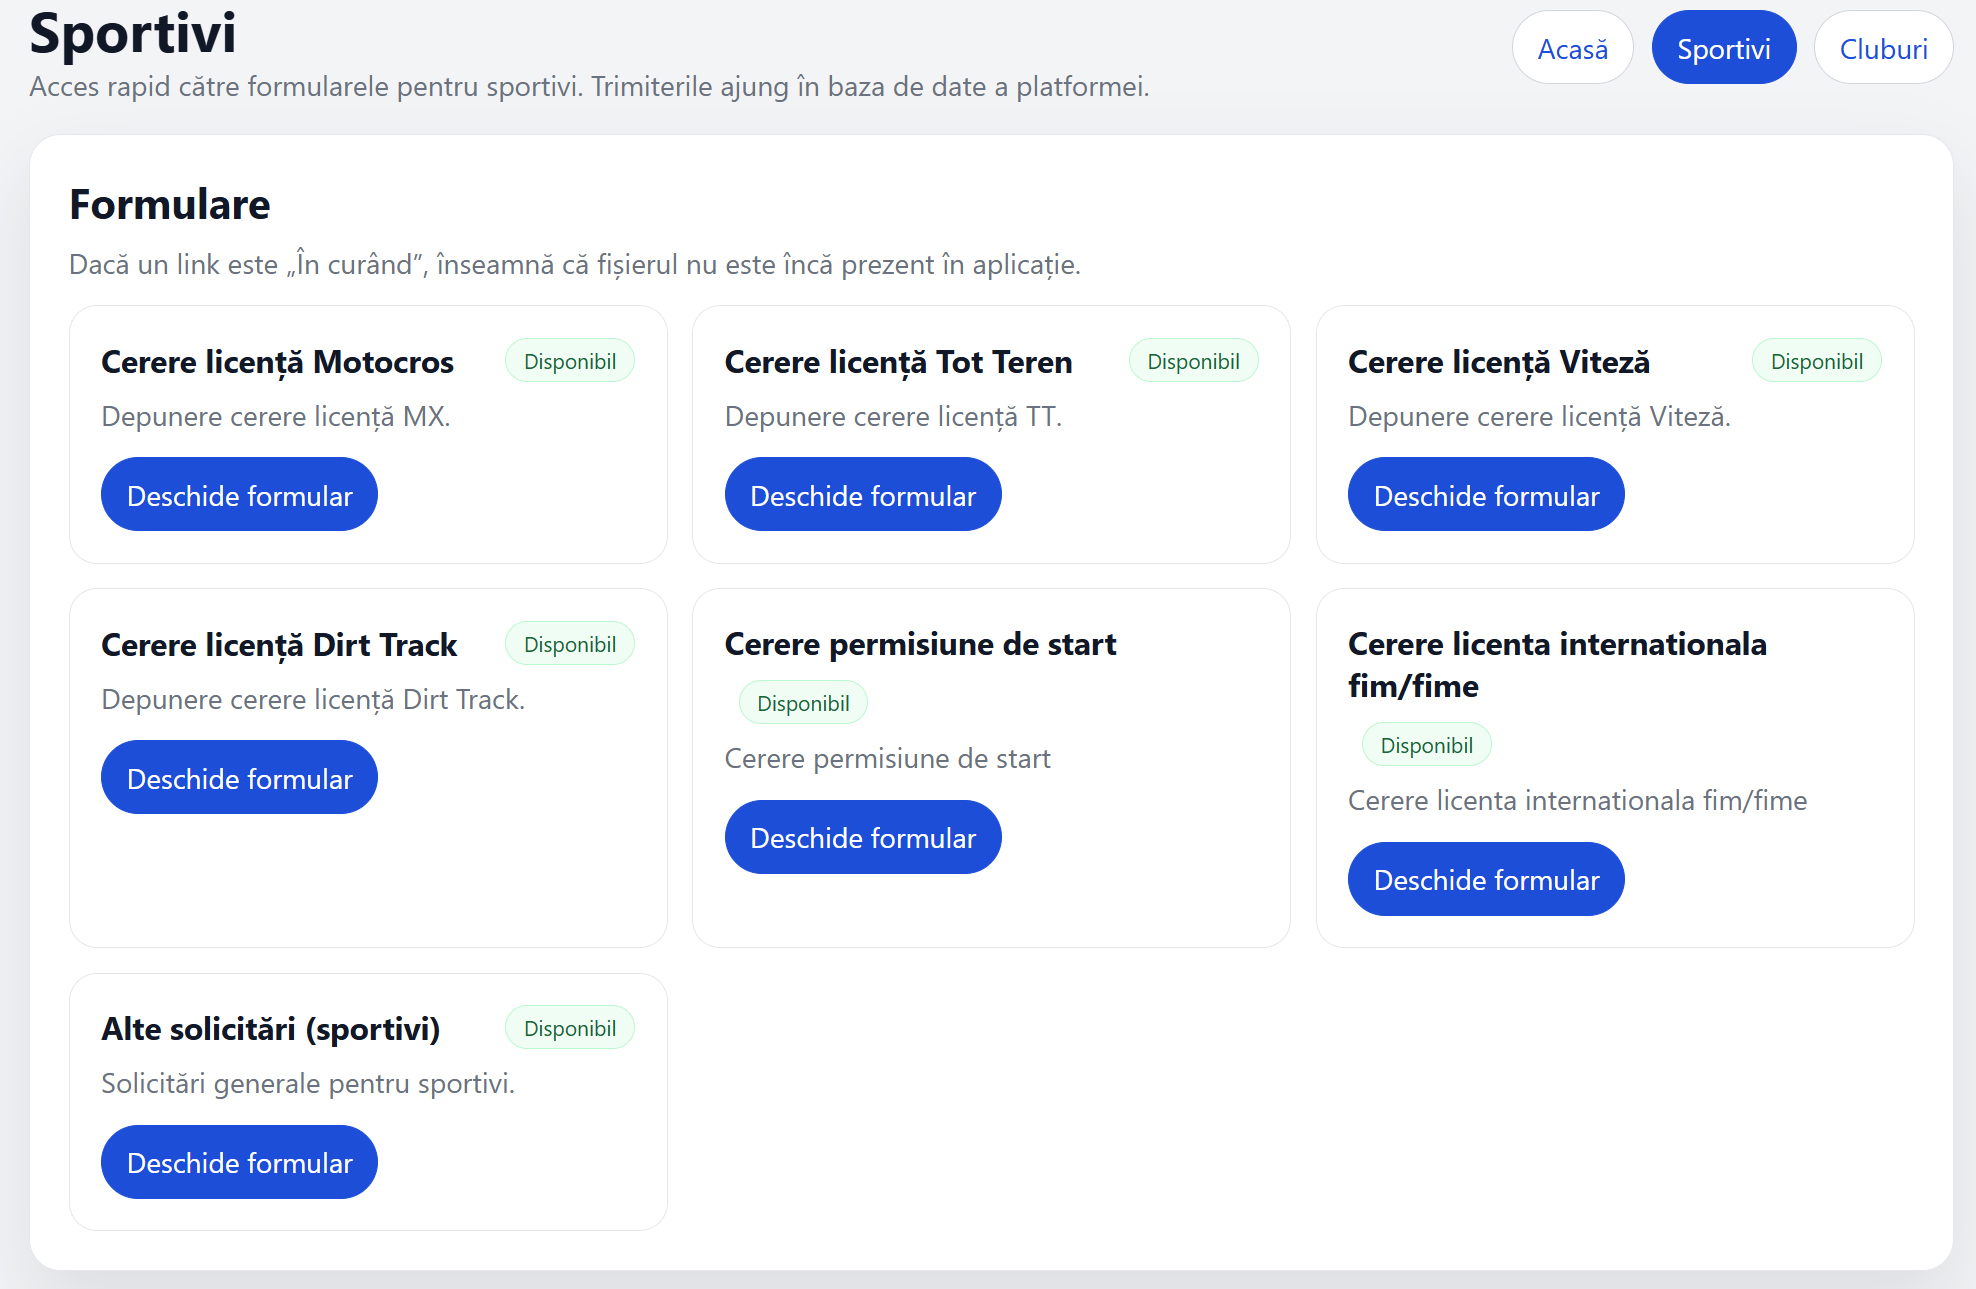Click Disponibil badge under permisiune de start
The image size is (1976, 1289).
803,703
